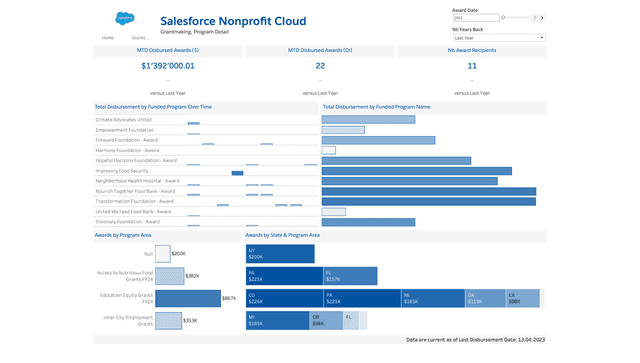Click the Nb Award Recipients header
This screenshot has height=363, width=640.
click(x=472, y=50)
